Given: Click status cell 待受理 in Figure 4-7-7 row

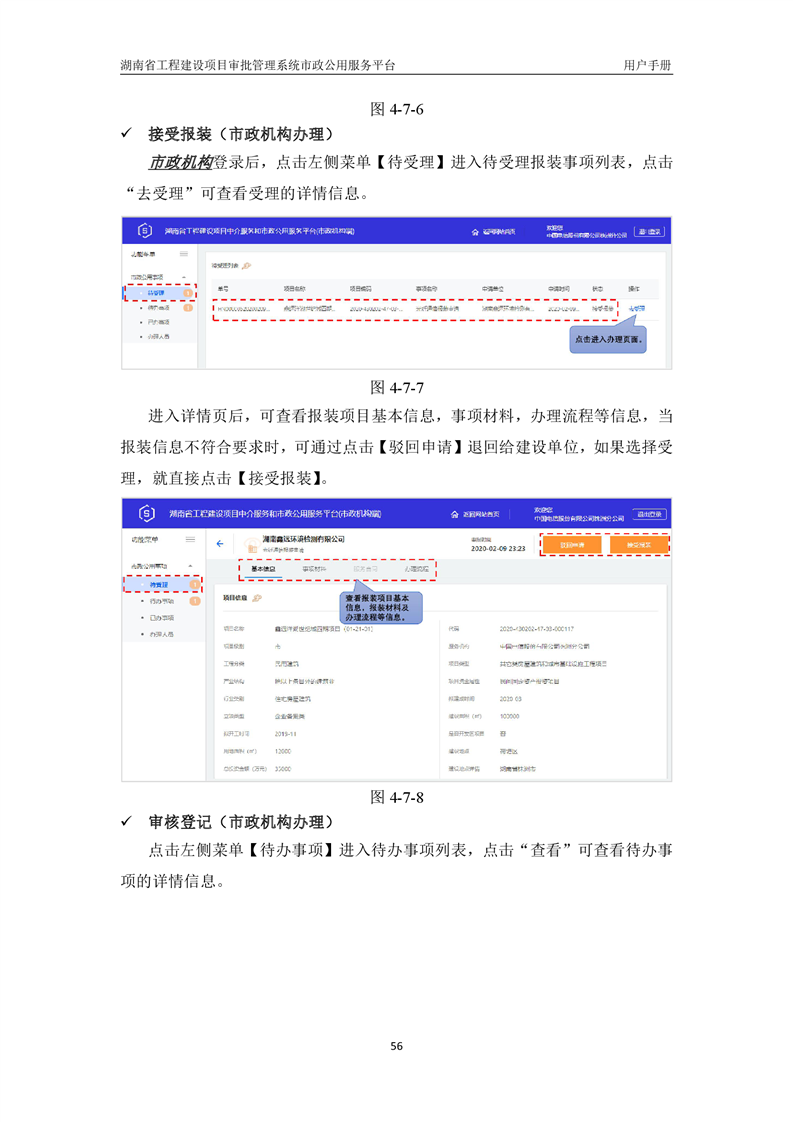Looking at the screenshot, I should (602, 308).
